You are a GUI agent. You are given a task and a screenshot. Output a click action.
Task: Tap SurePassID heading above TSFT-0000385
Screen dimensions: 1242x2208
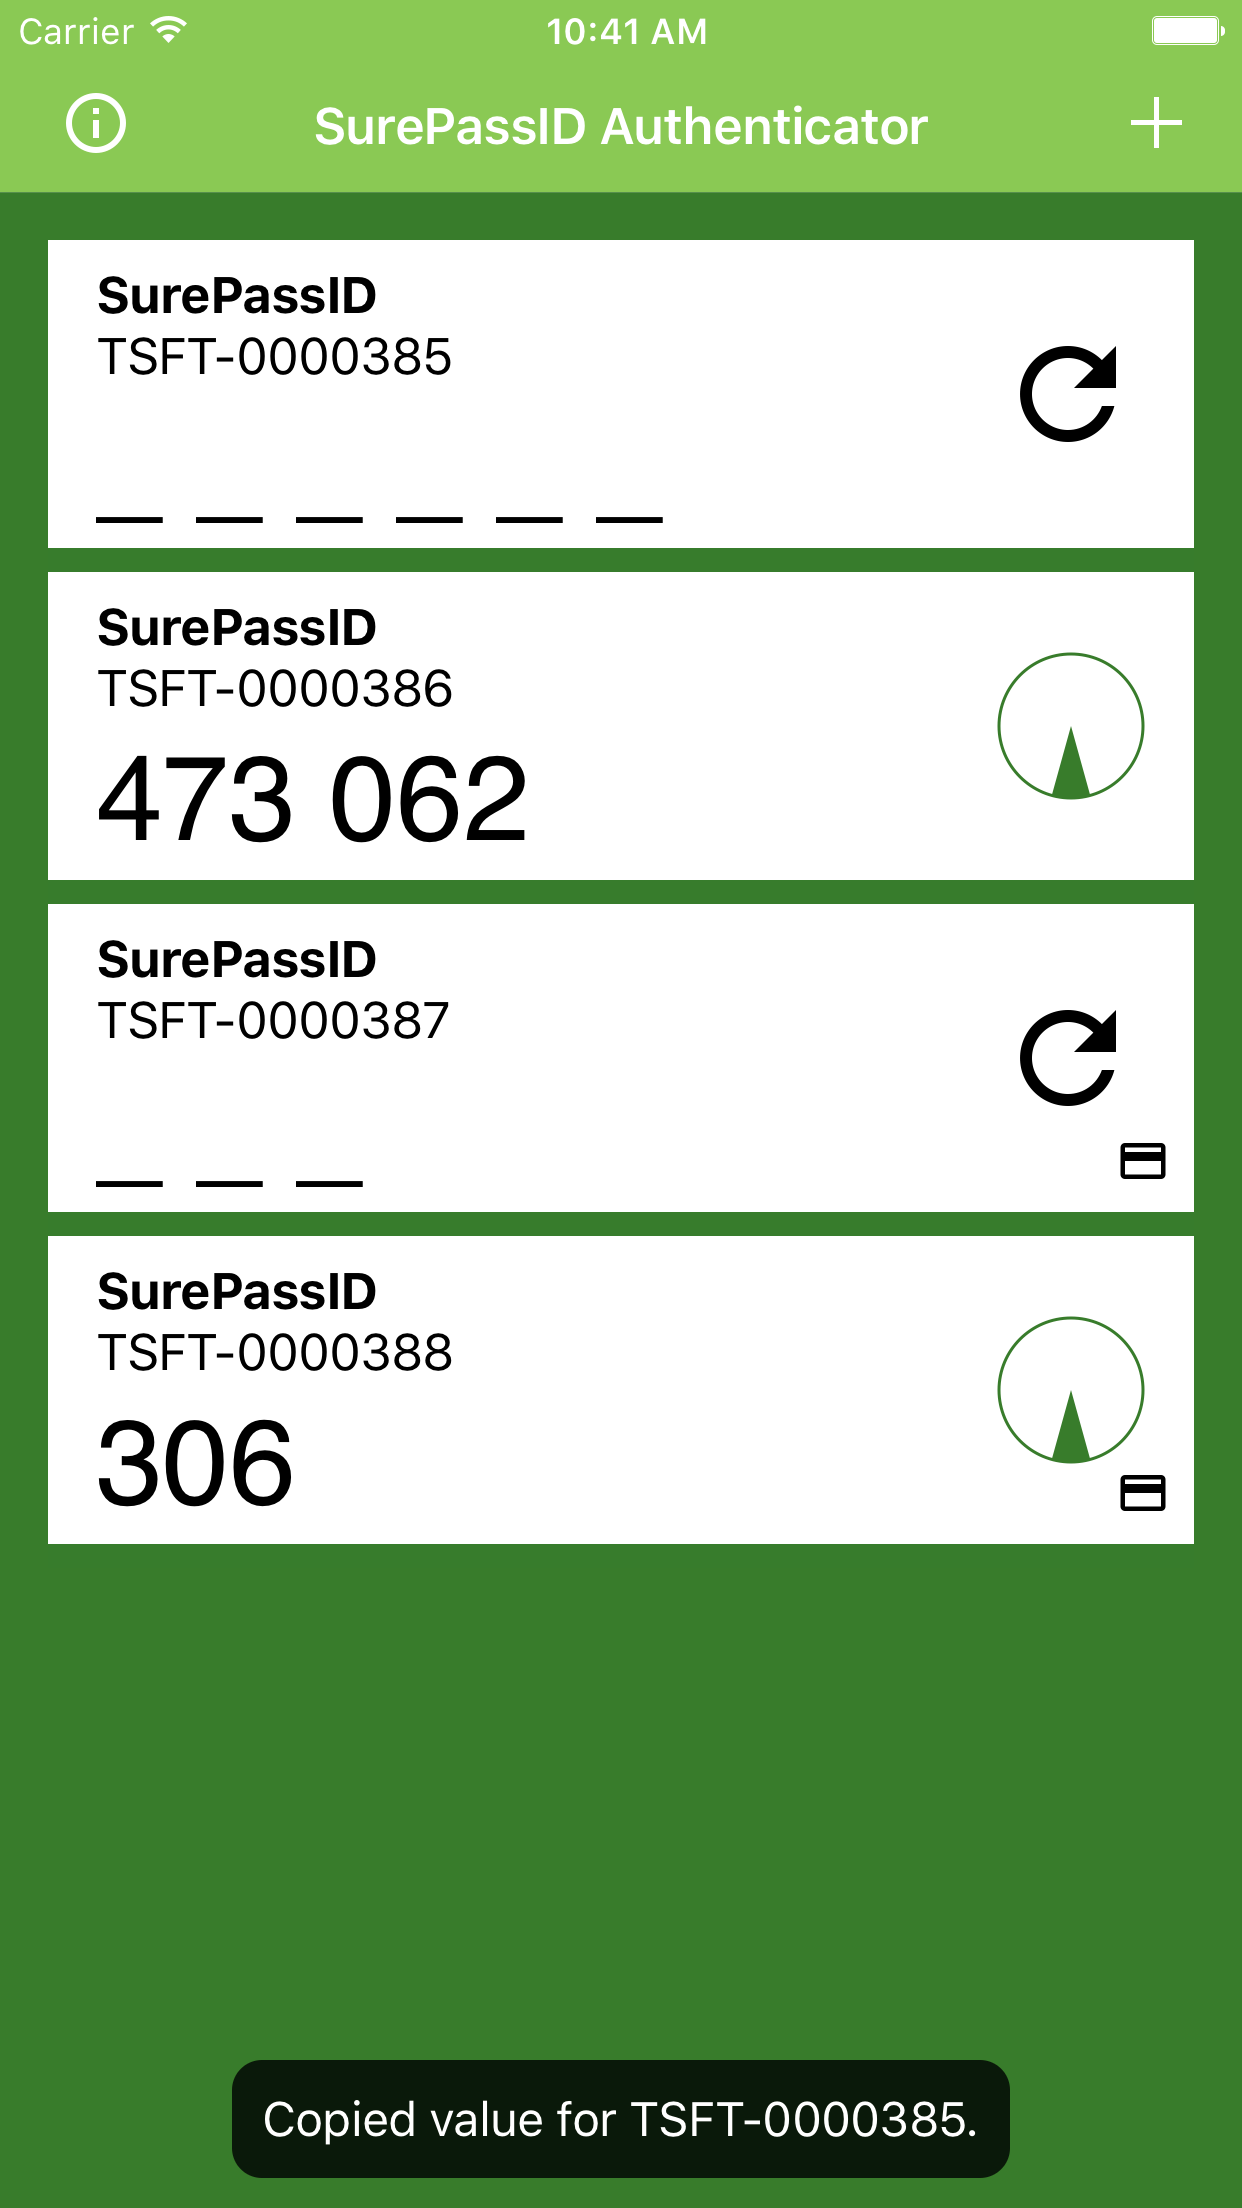(237, 296)
